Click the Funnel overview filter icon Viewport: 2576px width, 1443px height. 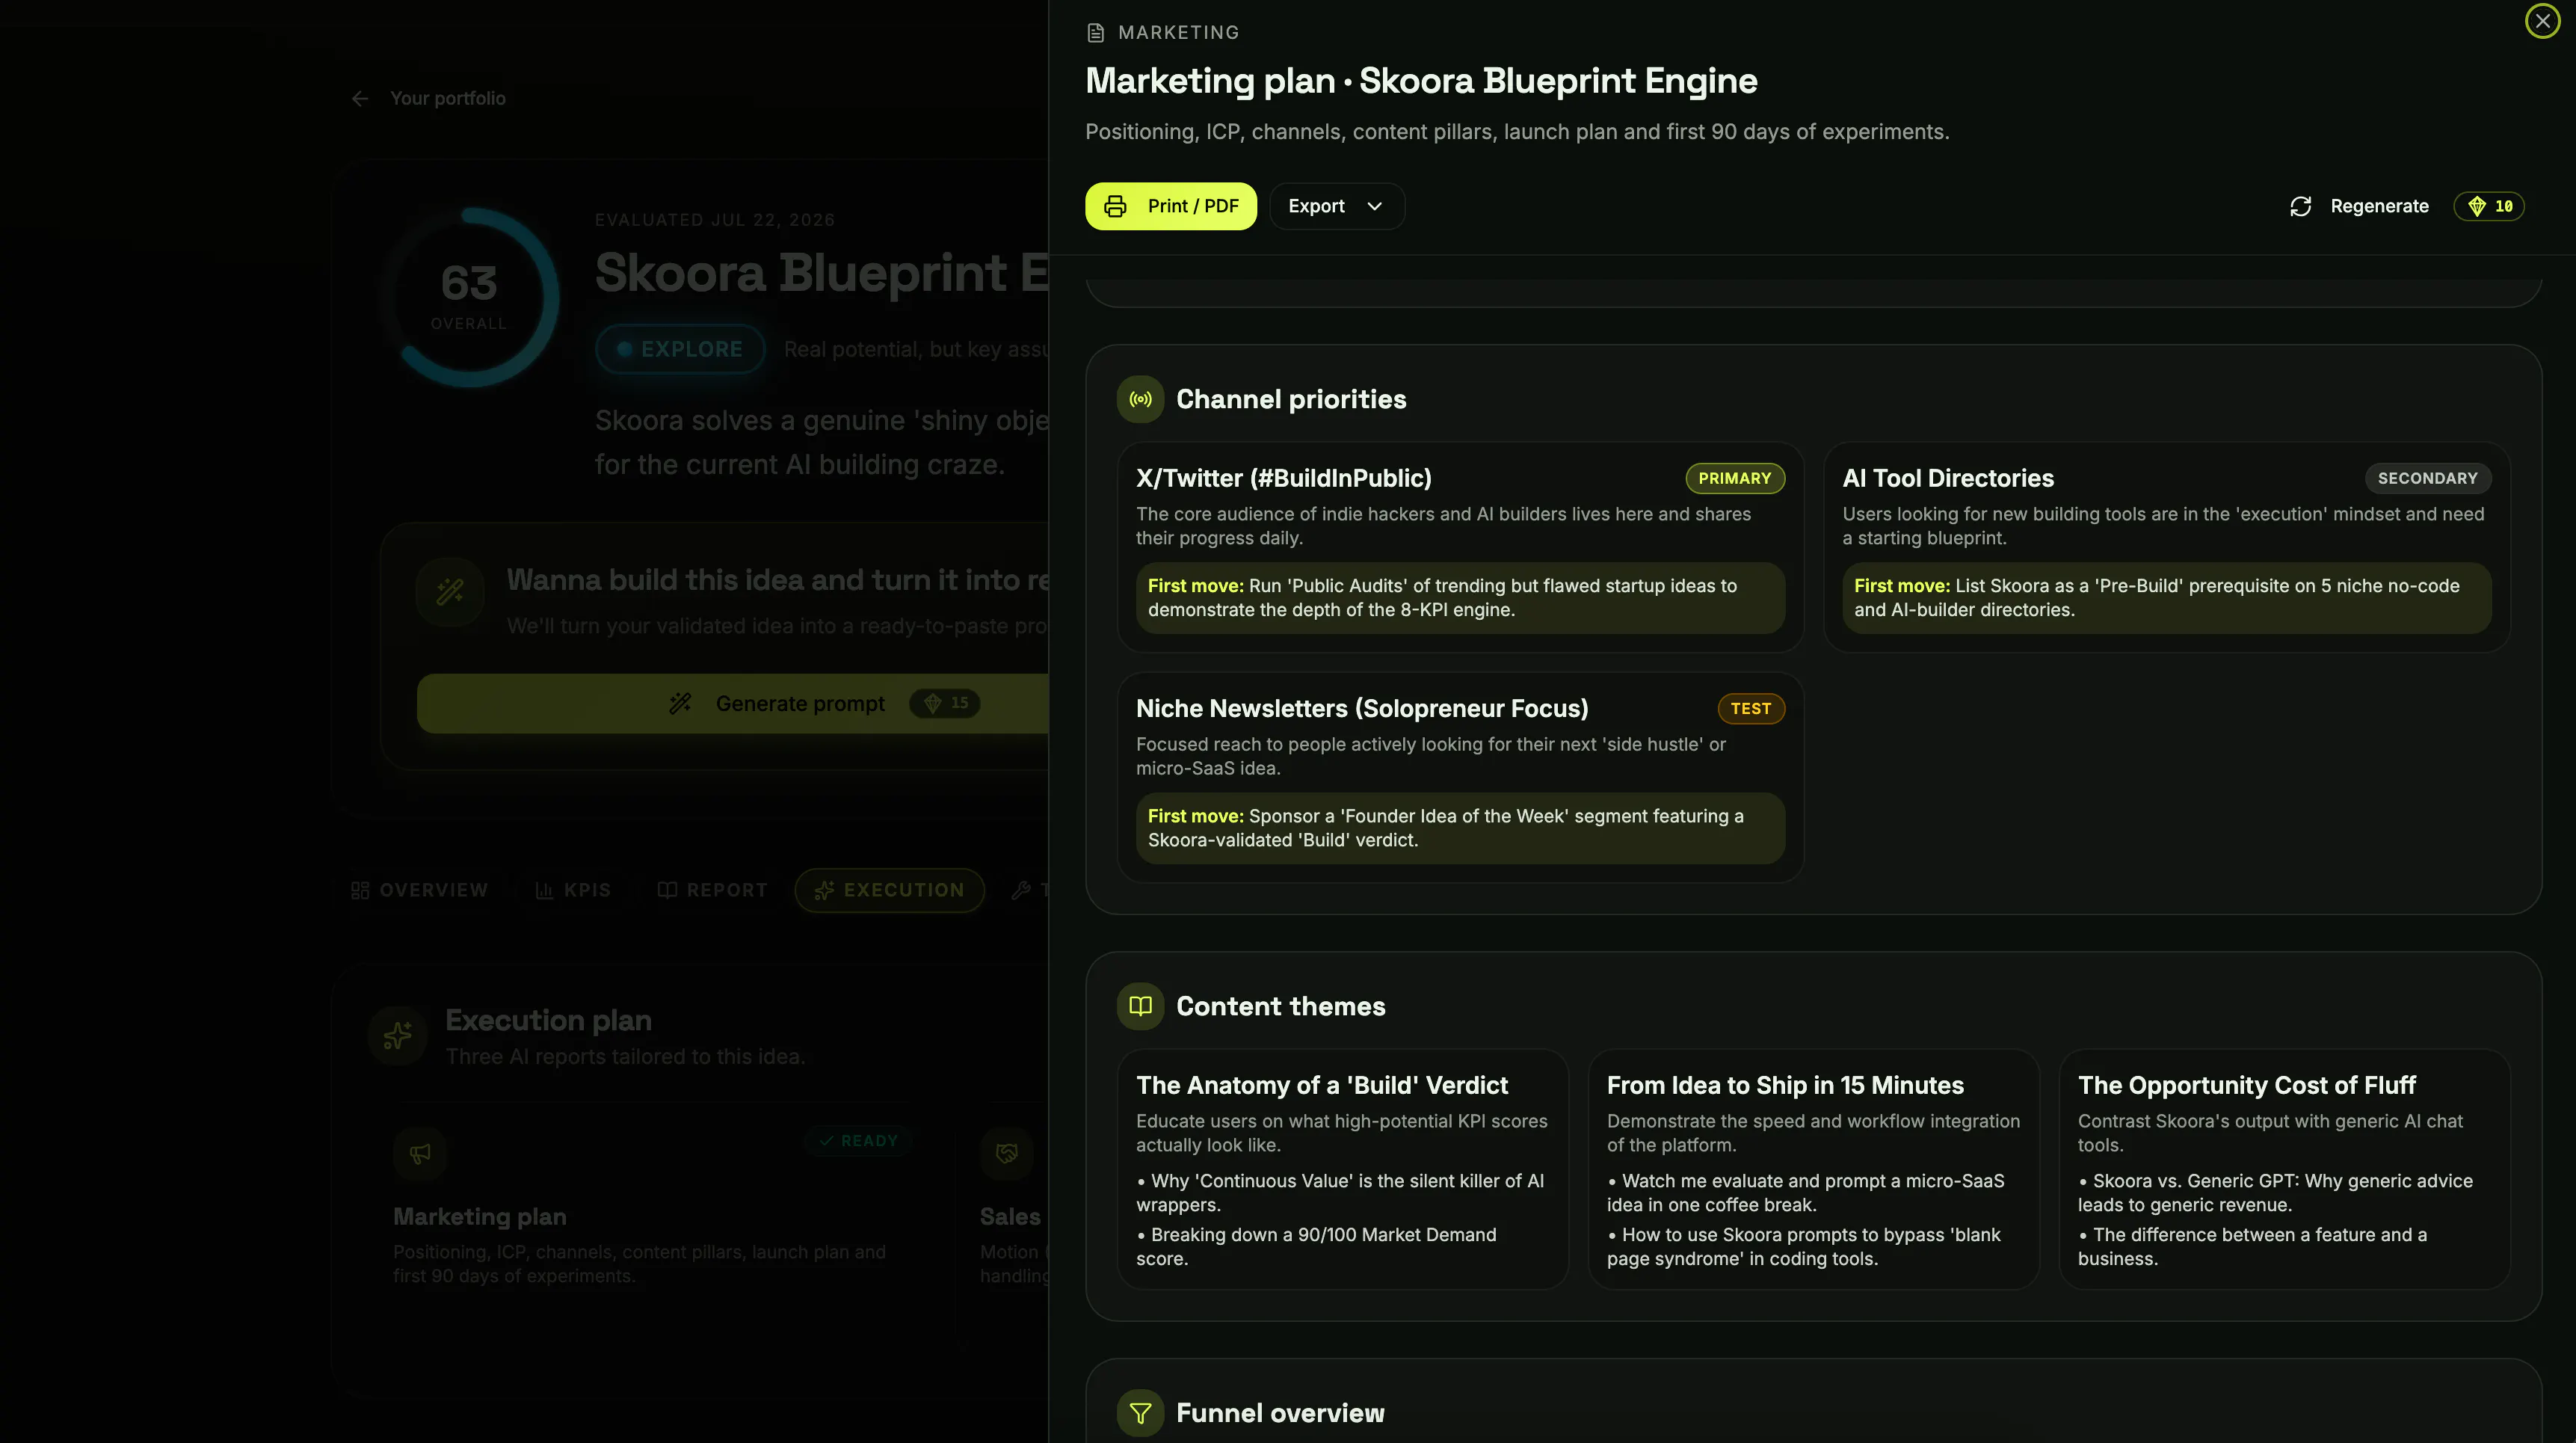tap(1141, 1413)
